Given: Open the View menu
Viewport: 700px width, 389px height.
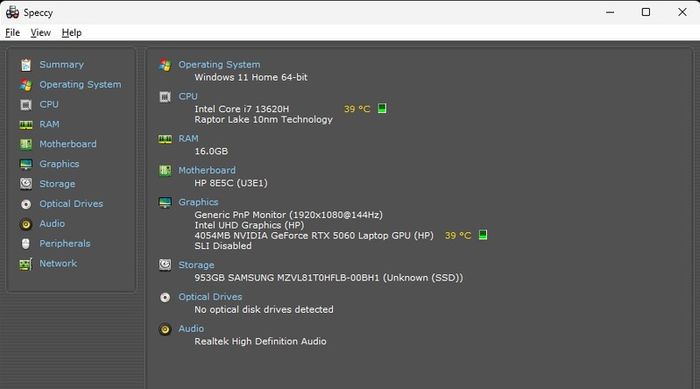Looking at the screenshot, I should pos(41,33).
